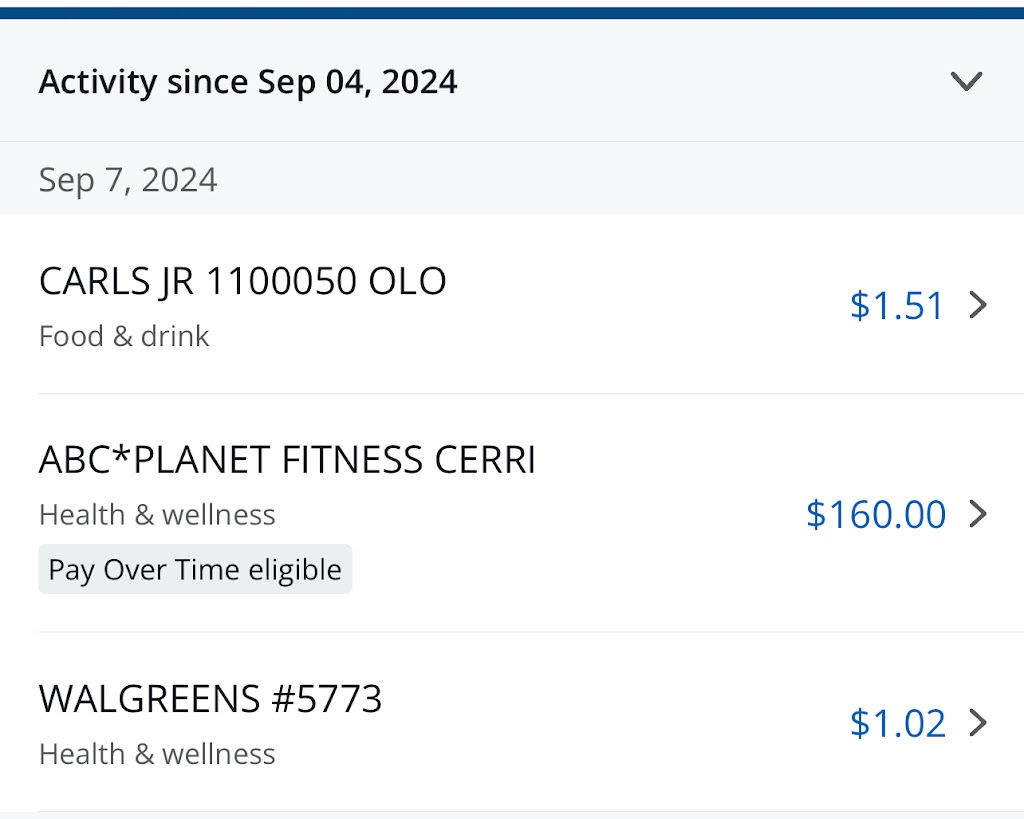The image size is (1024, 819).
Task: Open the ABC*PLANET FITNESS CERRI transaction
Action: click(x=287, y=460)
